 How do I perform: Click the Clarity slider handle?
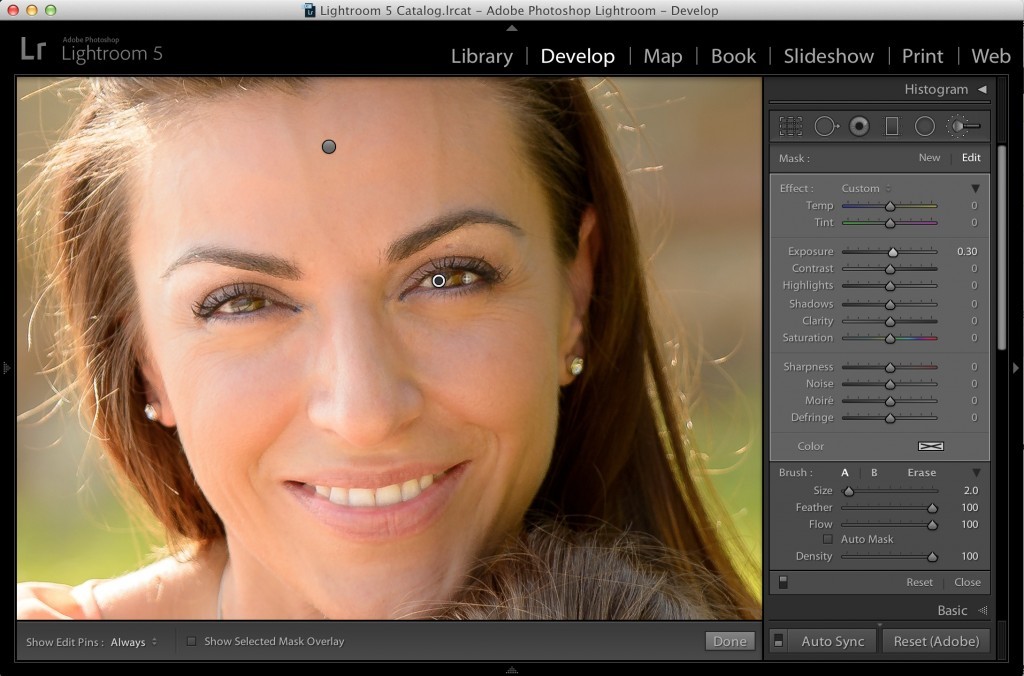point(889,321)
